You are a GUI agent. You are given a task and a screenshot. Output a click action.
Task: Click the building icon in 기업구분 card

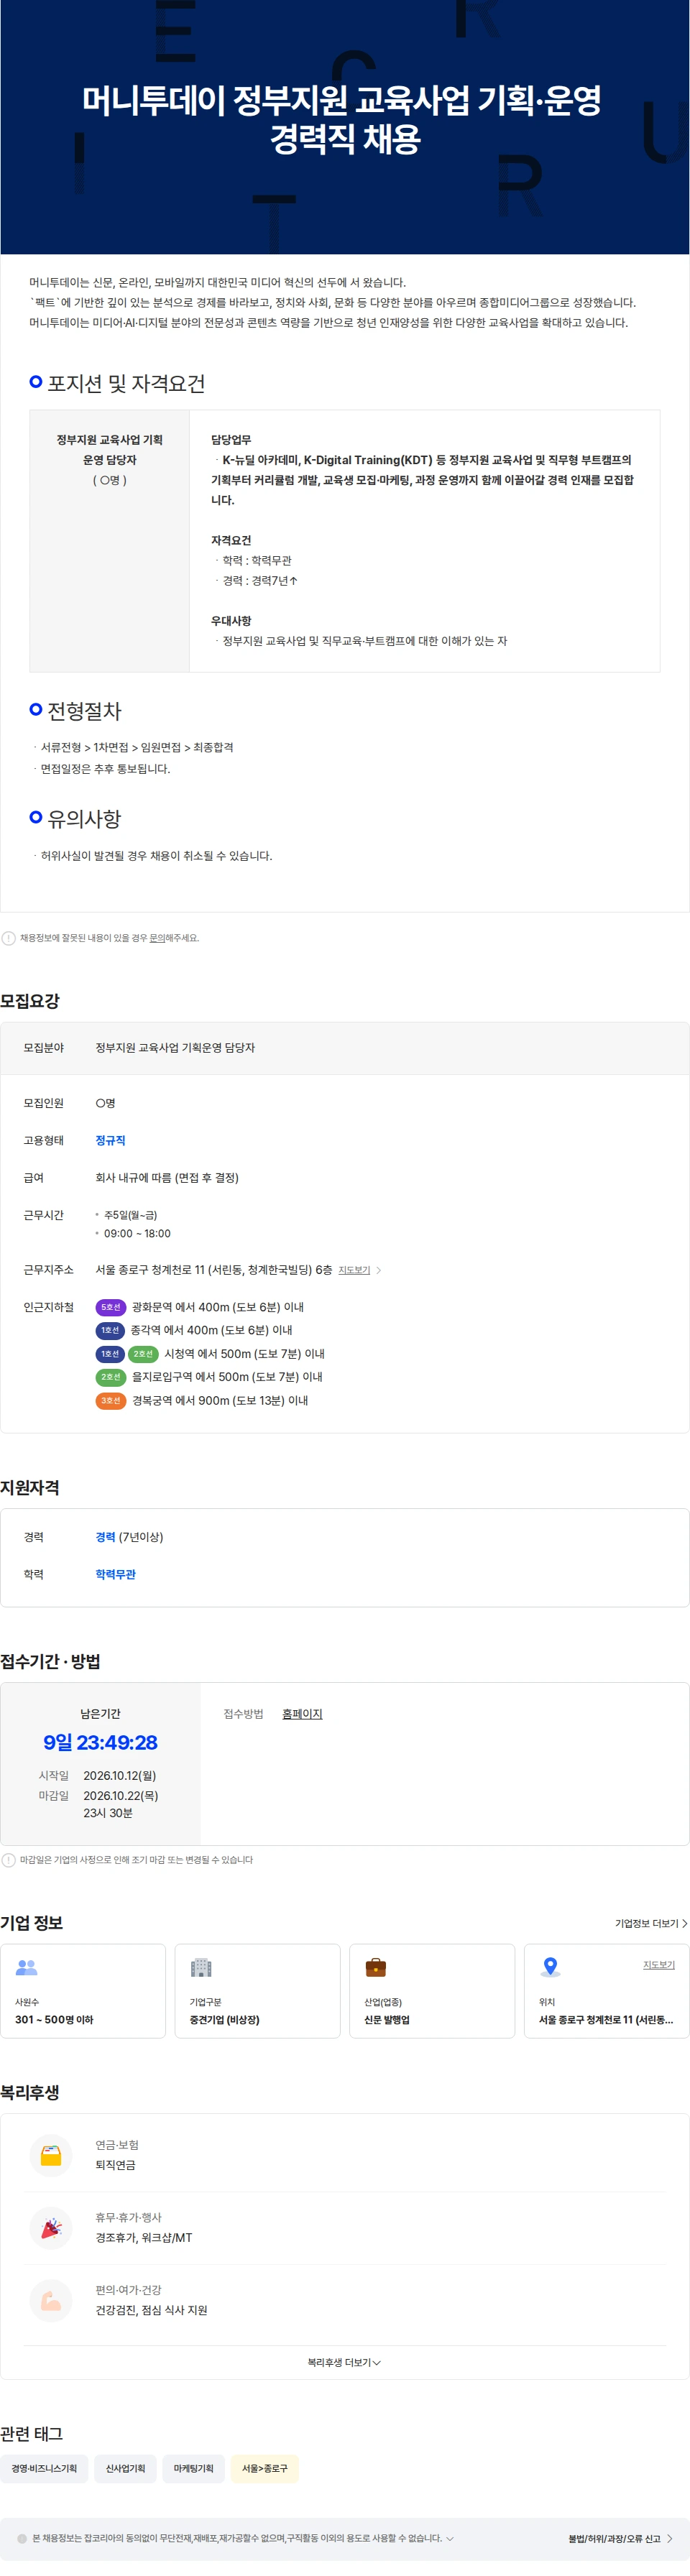pos(201,1967)
